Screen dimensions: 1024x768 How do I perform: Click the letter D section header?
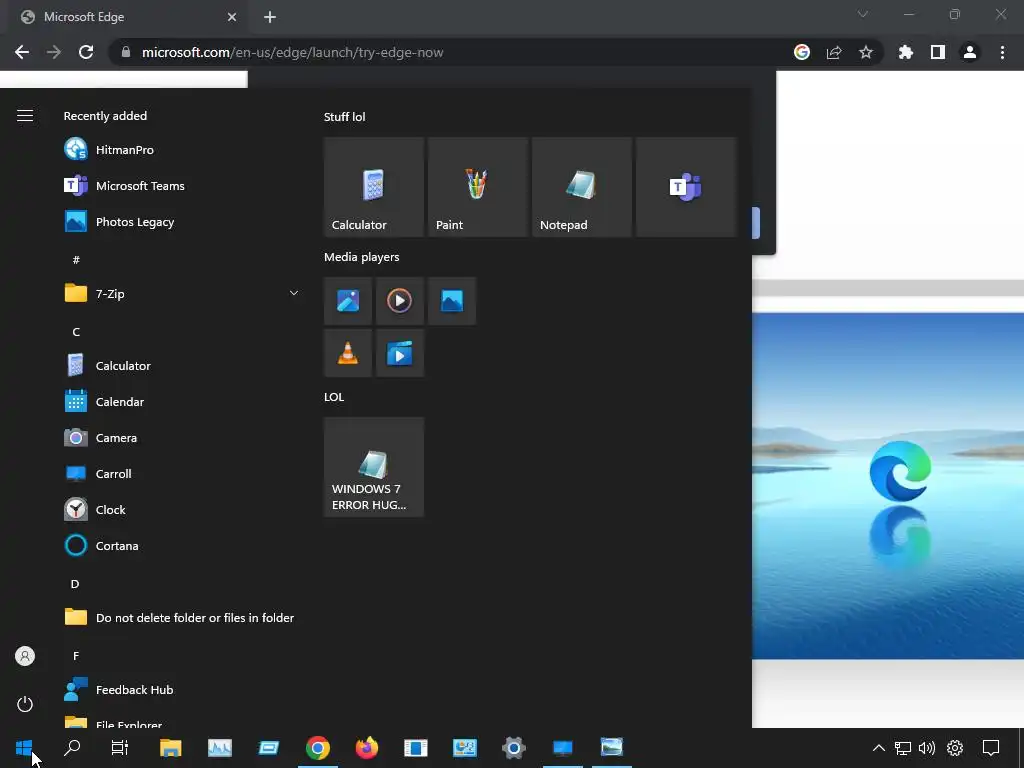click(x=75, y=584)
